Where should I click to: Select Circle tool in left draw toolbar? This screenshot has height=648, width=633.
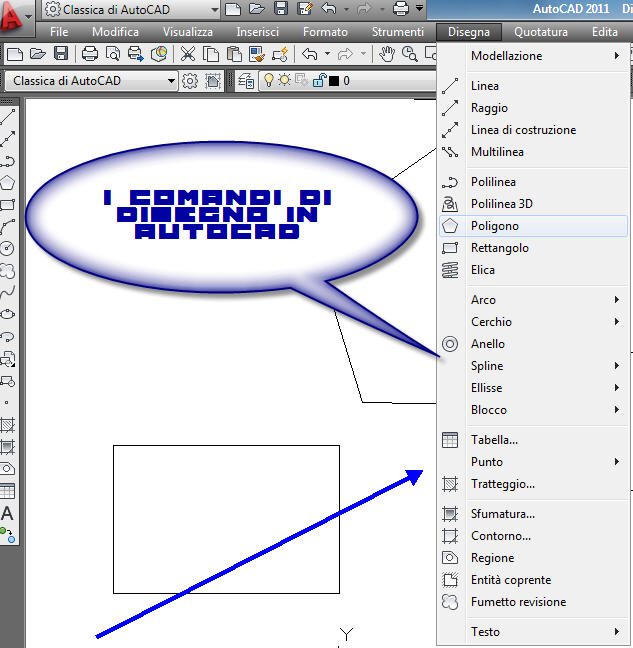[7, 248]
